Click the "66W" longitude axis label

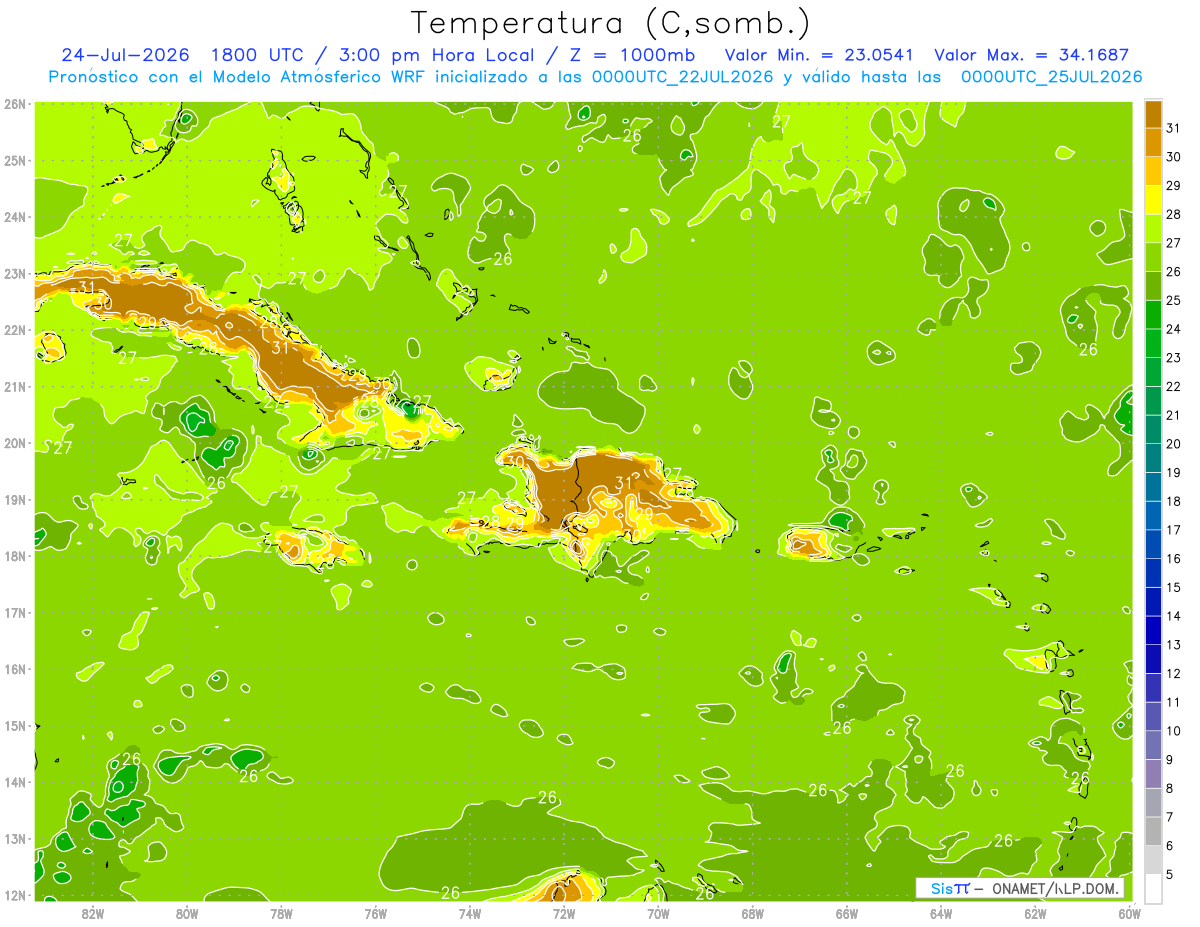click(847, 913)
